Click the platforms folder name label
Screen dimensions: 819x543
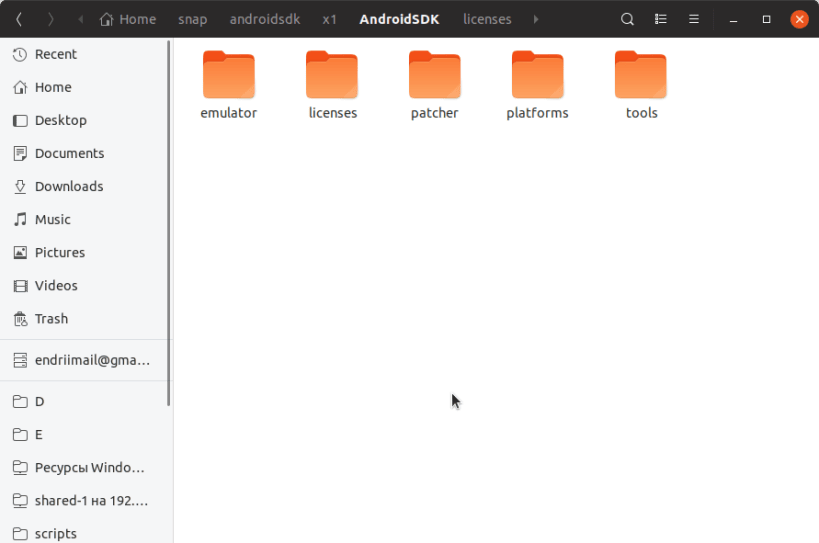click(x=537, y=113)
